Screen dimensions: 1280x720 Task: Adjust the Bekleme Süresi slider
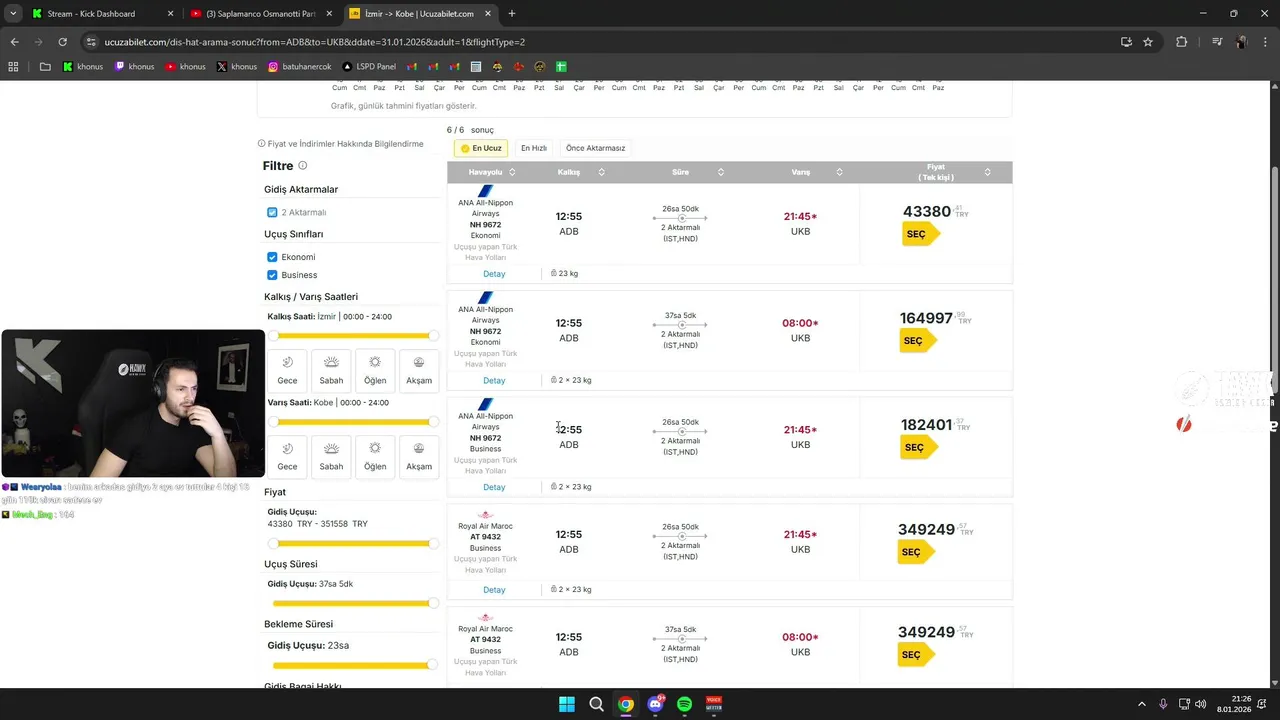click(353, 665)
